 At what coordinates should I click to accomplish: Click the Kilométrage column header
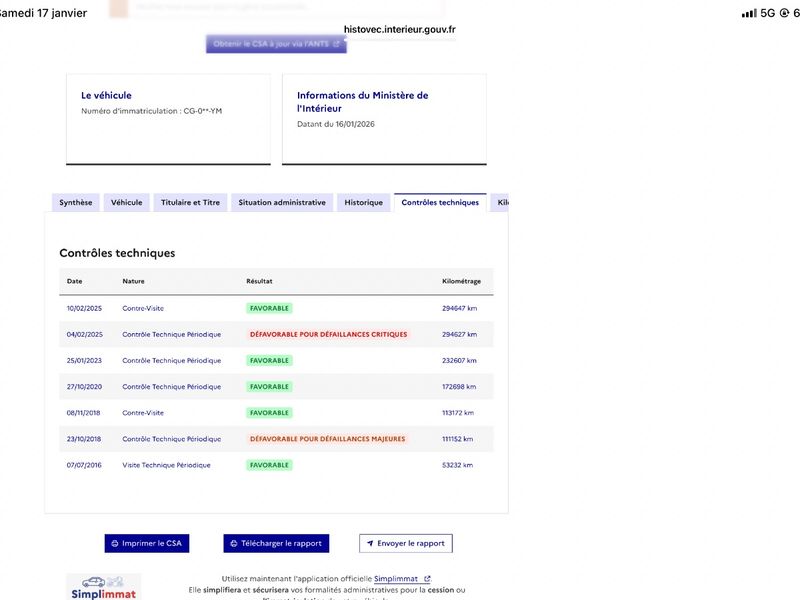pyautogui.click(x=463, y=282)
